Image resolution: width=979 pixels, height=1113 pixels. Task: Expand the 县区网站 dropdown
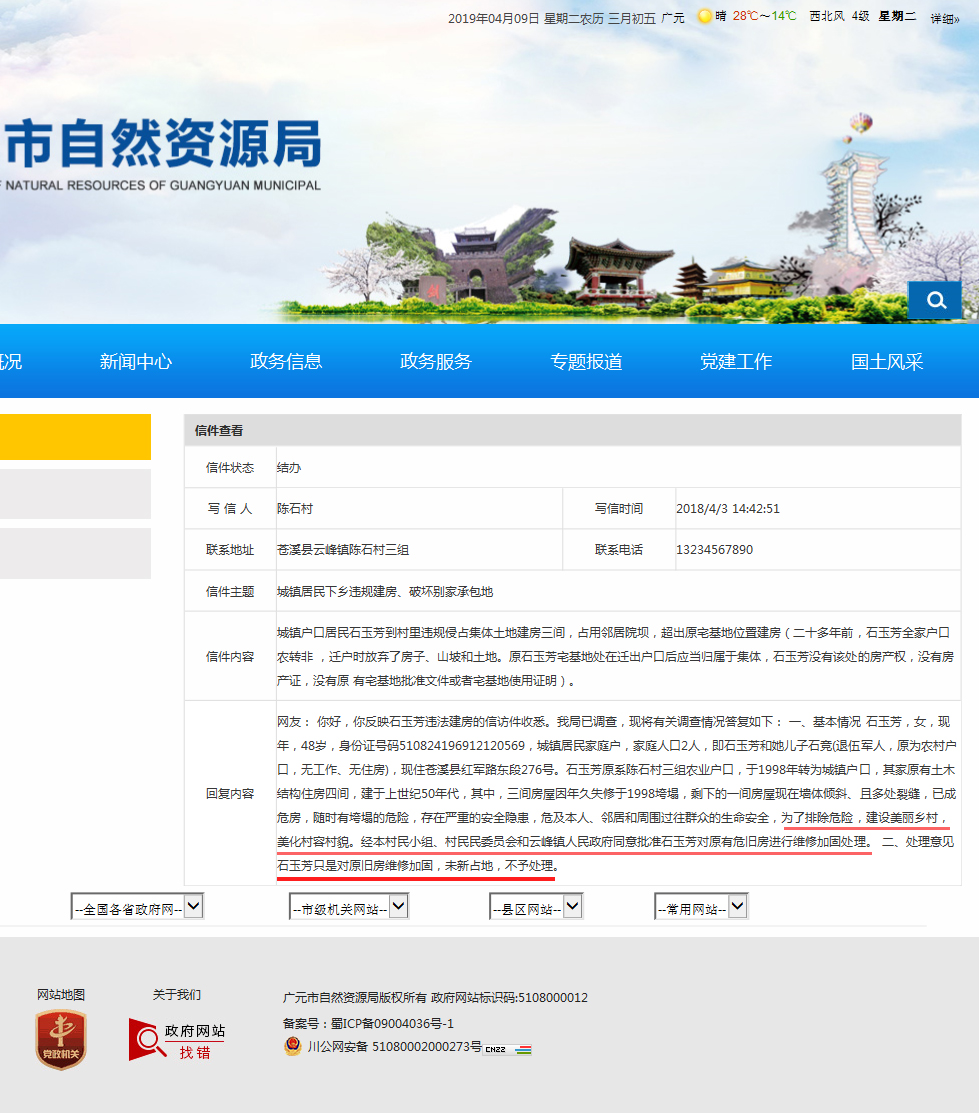tap(536, 907)
